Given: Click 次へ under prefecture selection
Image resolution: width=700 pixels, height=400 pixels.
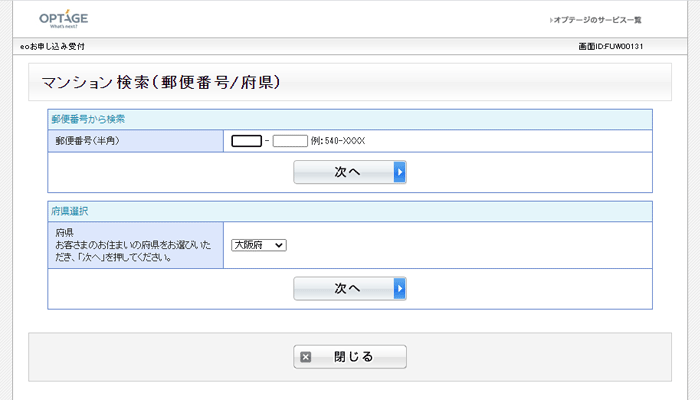Looking at the screenshot, I should tap(350, 288).
